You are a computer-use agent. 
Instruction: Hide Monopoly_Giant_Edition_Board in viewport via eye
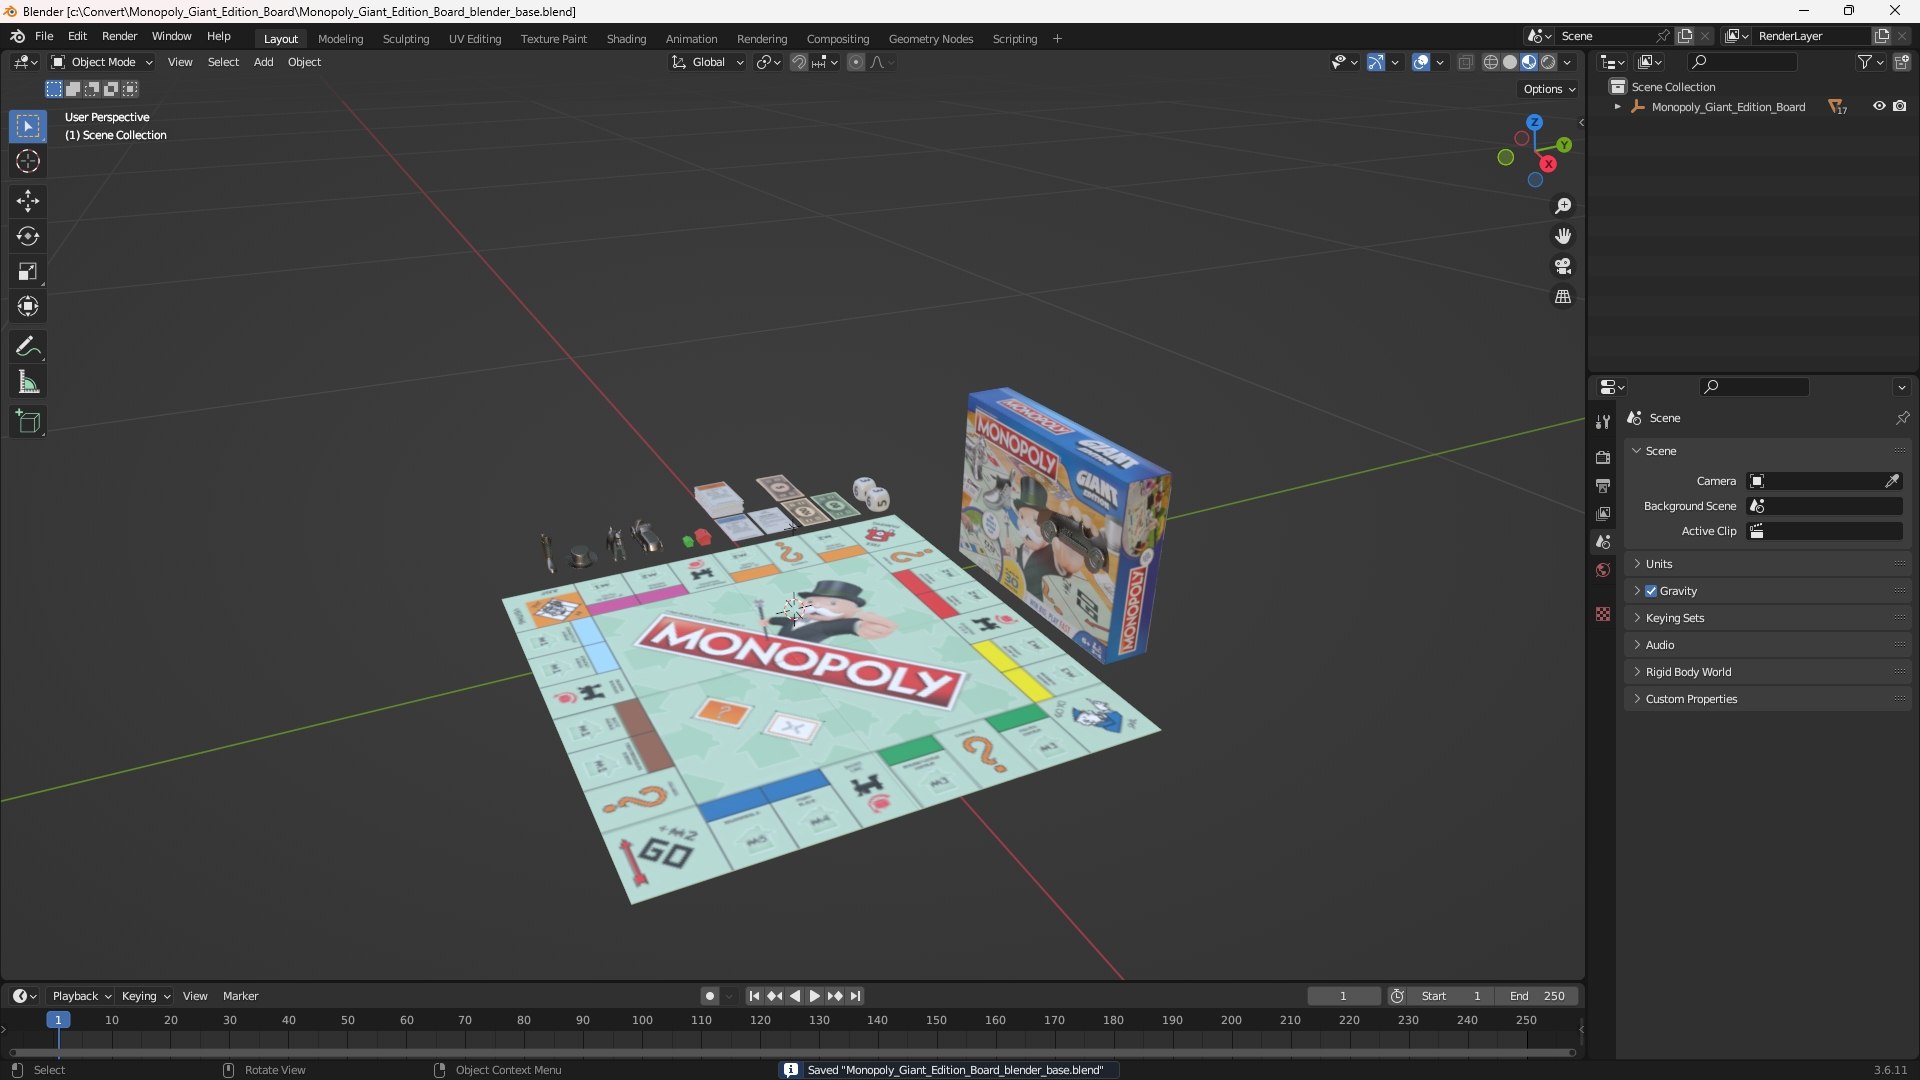pyautogui.click(x=1879, y=106)
